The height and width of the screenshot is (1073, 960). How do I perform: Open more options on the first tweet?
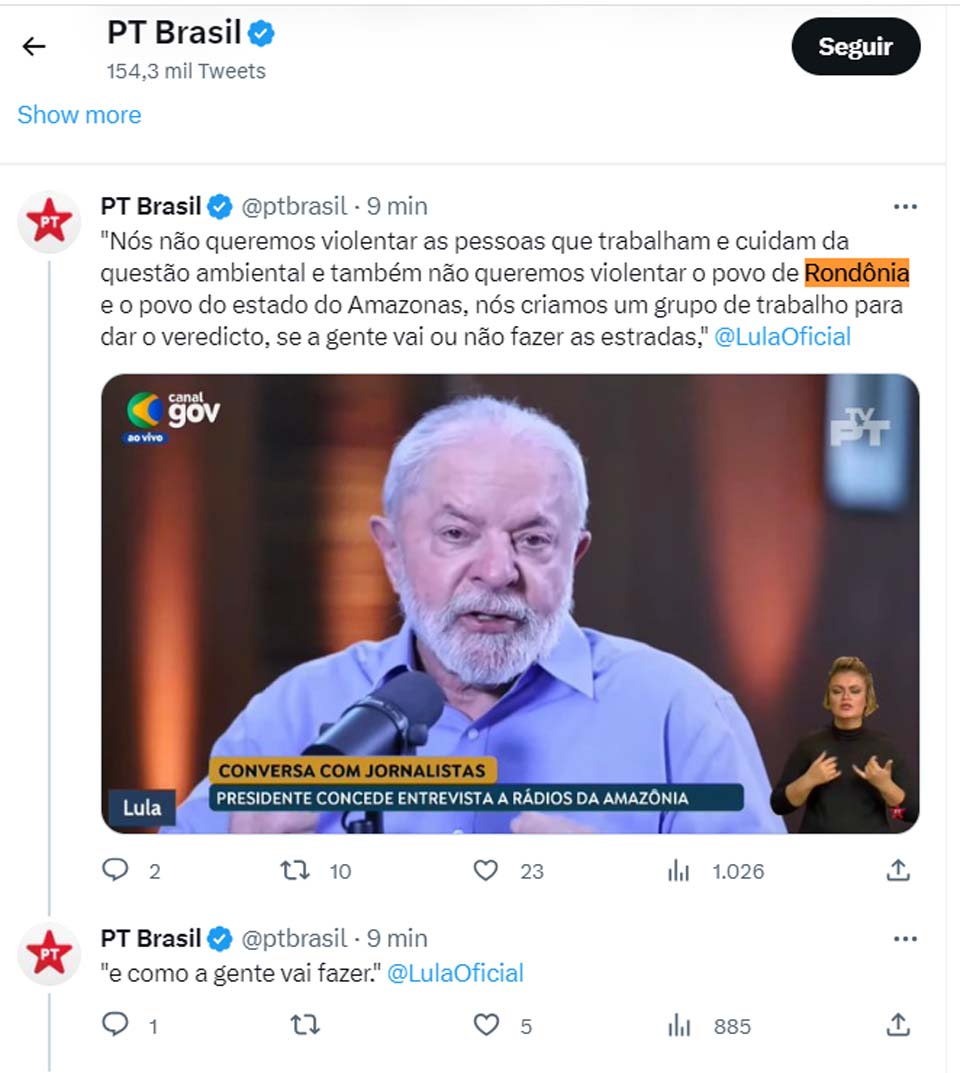(905, 207)
